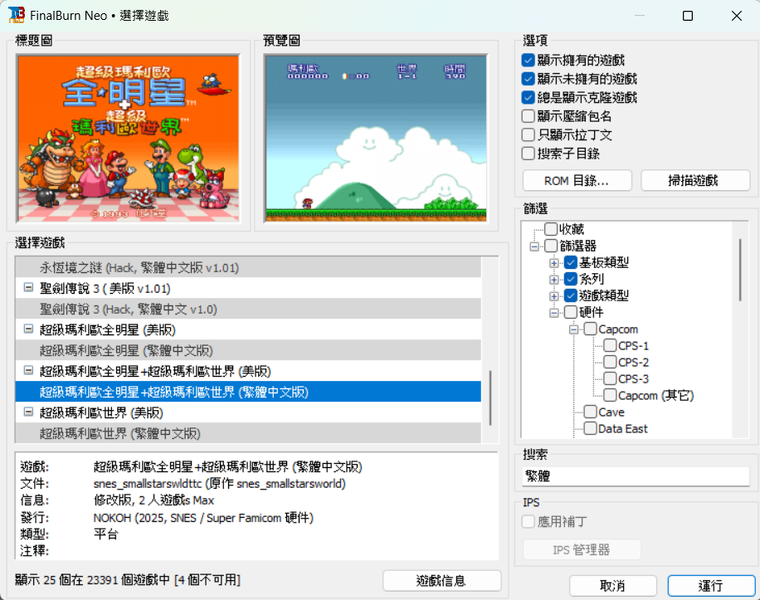Check the 硬件 filter checkbox
This screenshot has height=600, width=760.
point(570,312)
